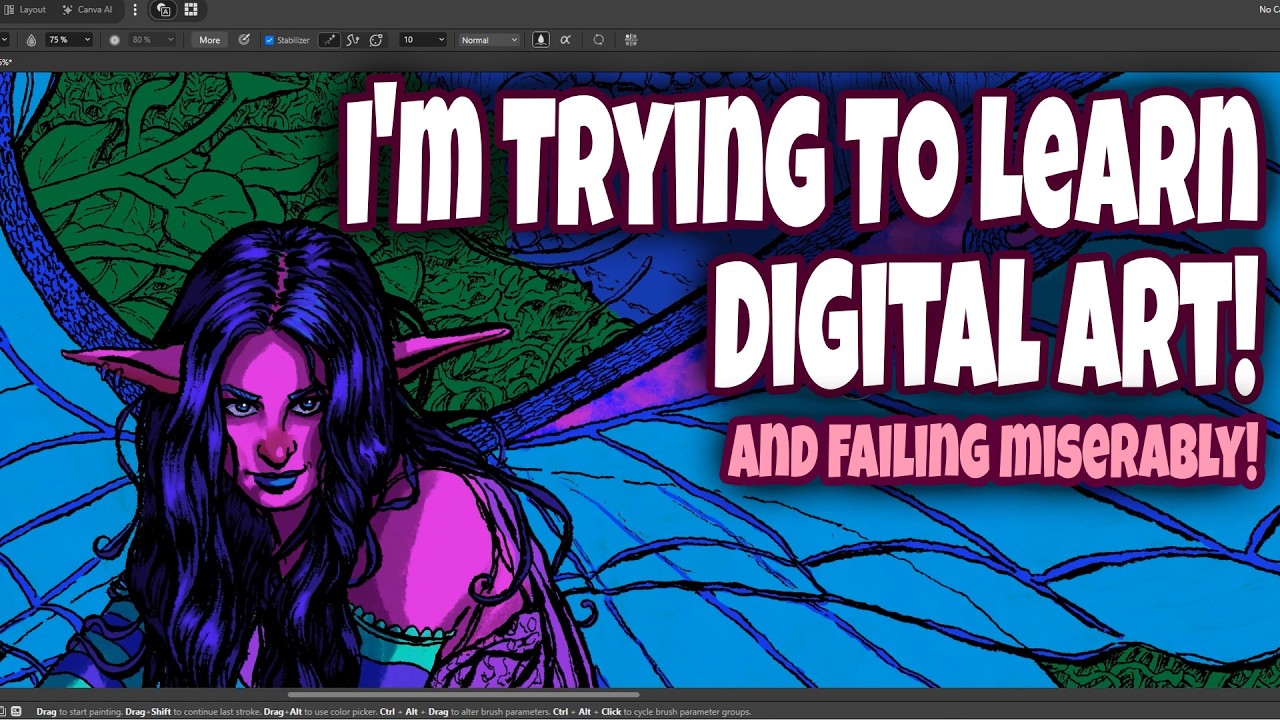The width and height of the screenshot is (1280, 720).
Task: Open the Canva AI studio
Action: tap(87, 10)
